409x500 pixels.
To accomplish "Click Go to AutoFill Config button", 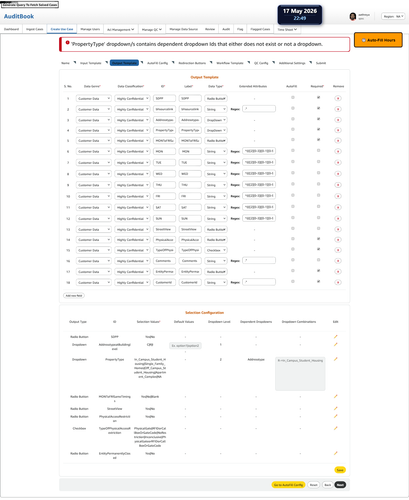I will click(288, 485).
